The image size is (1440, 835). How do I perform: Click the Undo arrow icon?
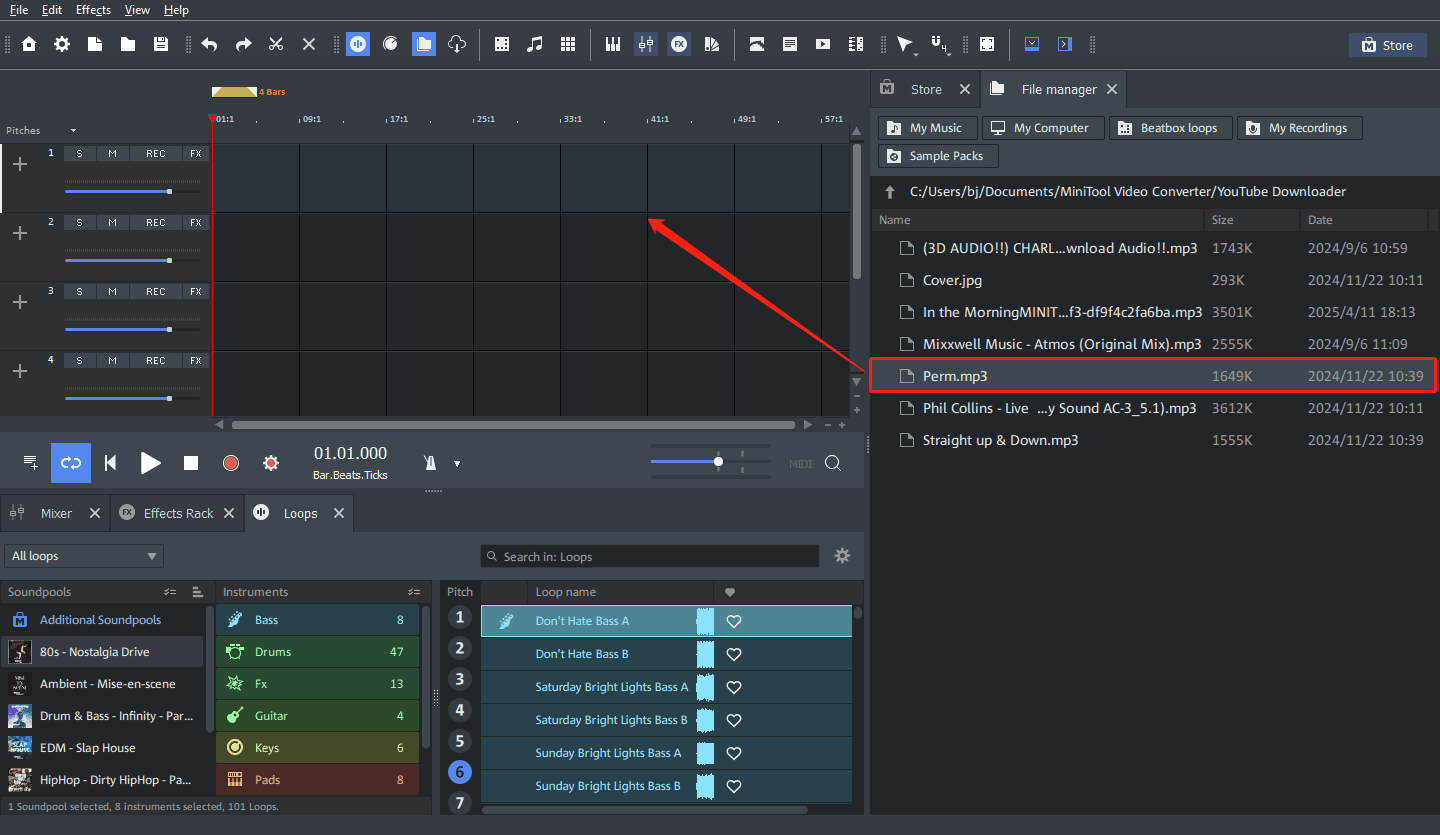tap(209, 44)
